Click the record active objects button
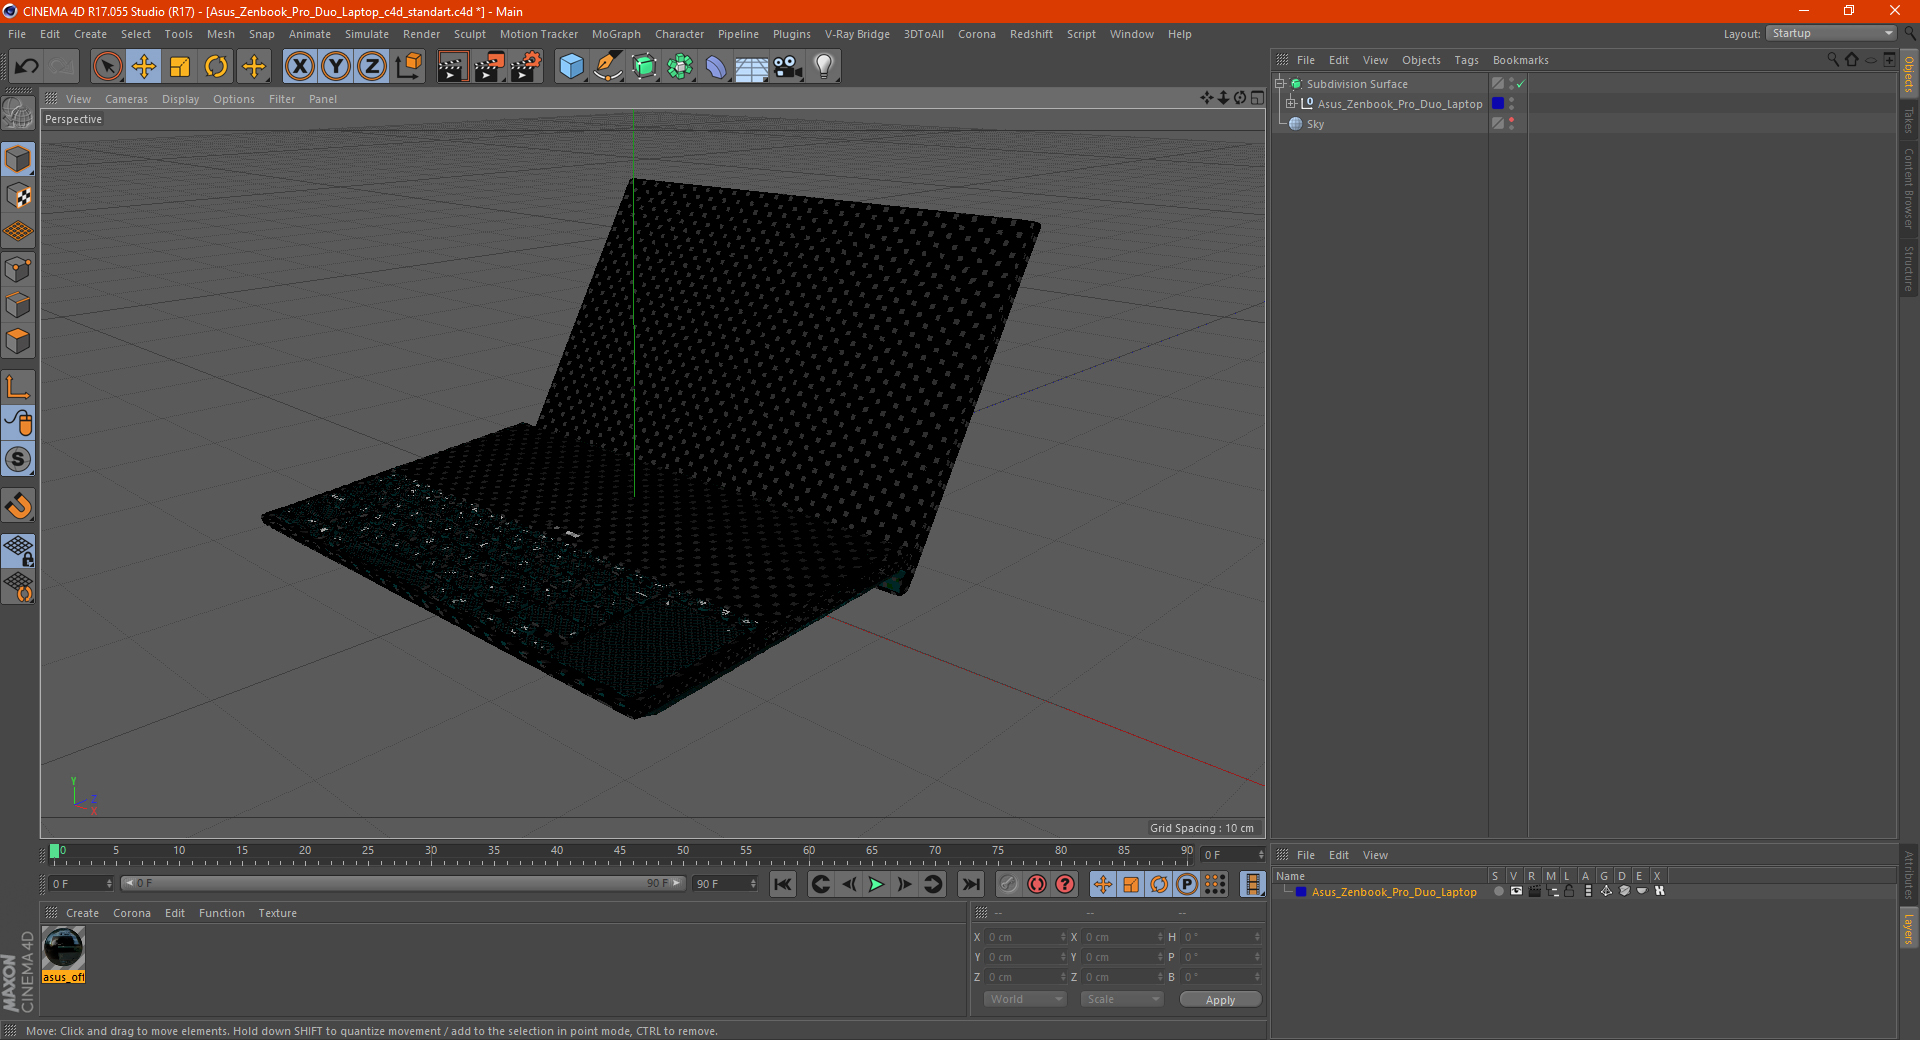The height and width of the screenshot is (1040, 1920). pos(1008,884)
